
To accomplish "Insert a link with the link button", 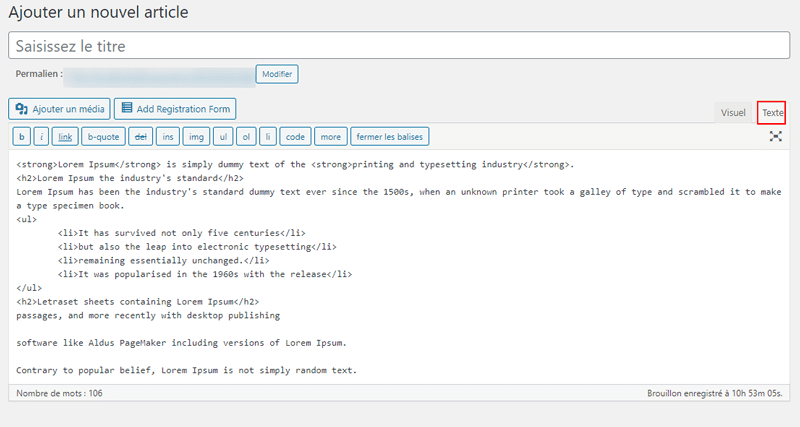I will [x=65, y=136].
